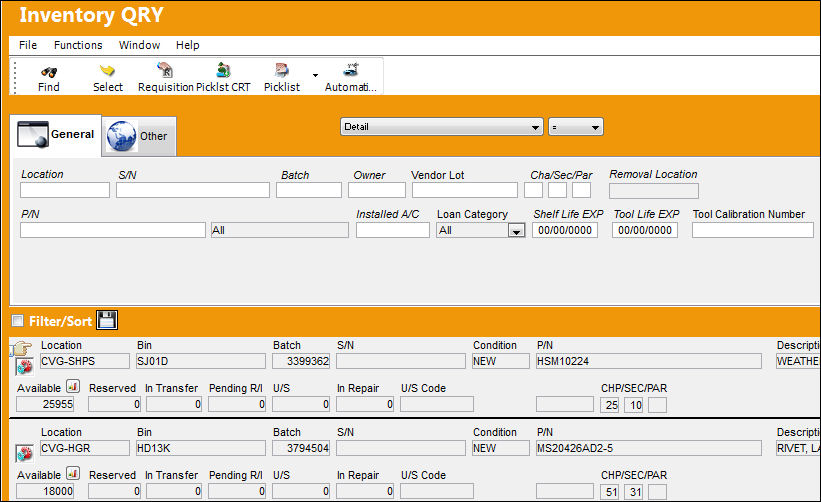Click the Tool Calibration Number field
Viewport: 821px width, 502px height.
point(753,230)
